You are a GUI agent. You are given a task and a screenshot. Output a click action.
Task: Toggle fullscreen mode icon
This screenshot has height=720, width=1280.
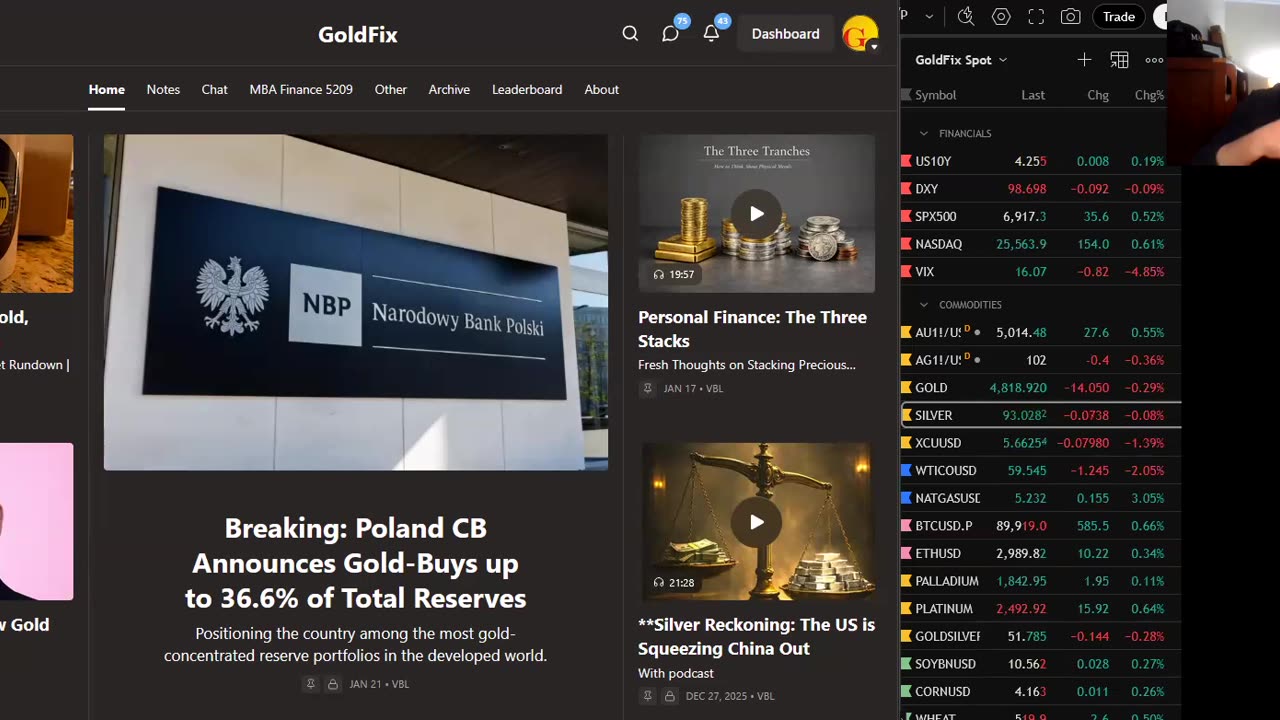[1036, 16]
